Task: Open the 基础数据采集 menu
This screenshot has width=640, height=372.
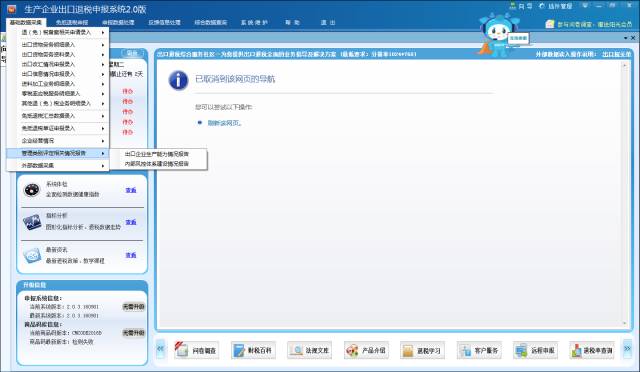Action: pos(26,22)
